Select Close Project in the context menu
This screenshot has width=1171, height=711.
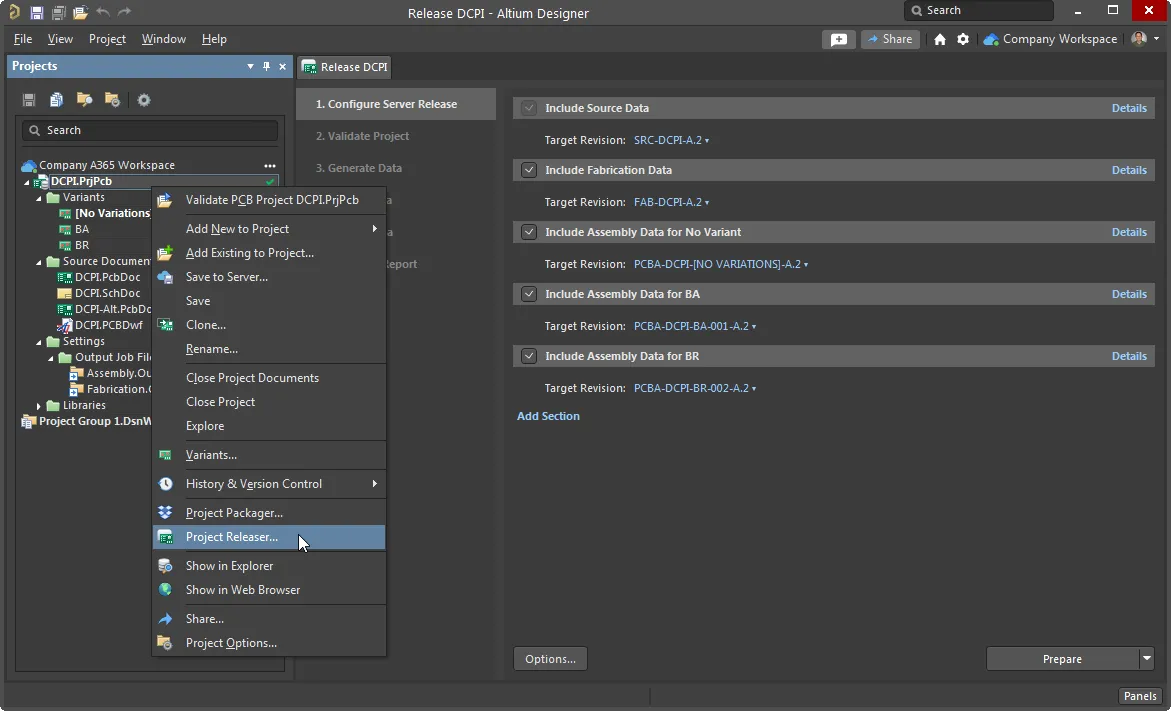click(x=269, y=402)
